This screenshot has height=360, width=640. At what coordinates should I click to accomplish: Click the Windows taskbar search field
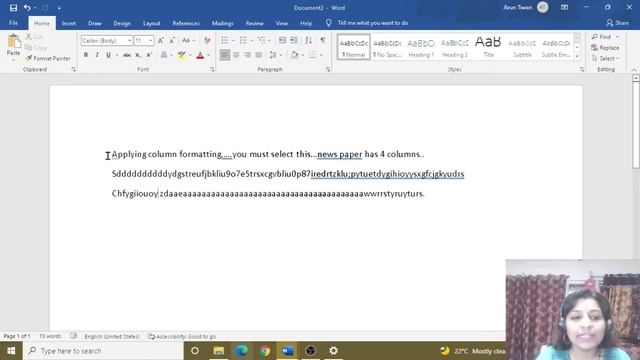pyautogui.click(x=103, y=351)
